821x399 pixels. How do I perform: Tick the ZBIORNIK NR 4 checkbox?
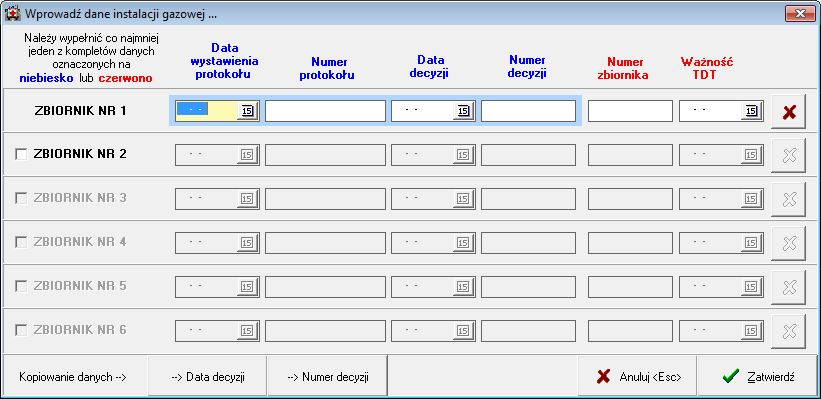pos(21,242)
